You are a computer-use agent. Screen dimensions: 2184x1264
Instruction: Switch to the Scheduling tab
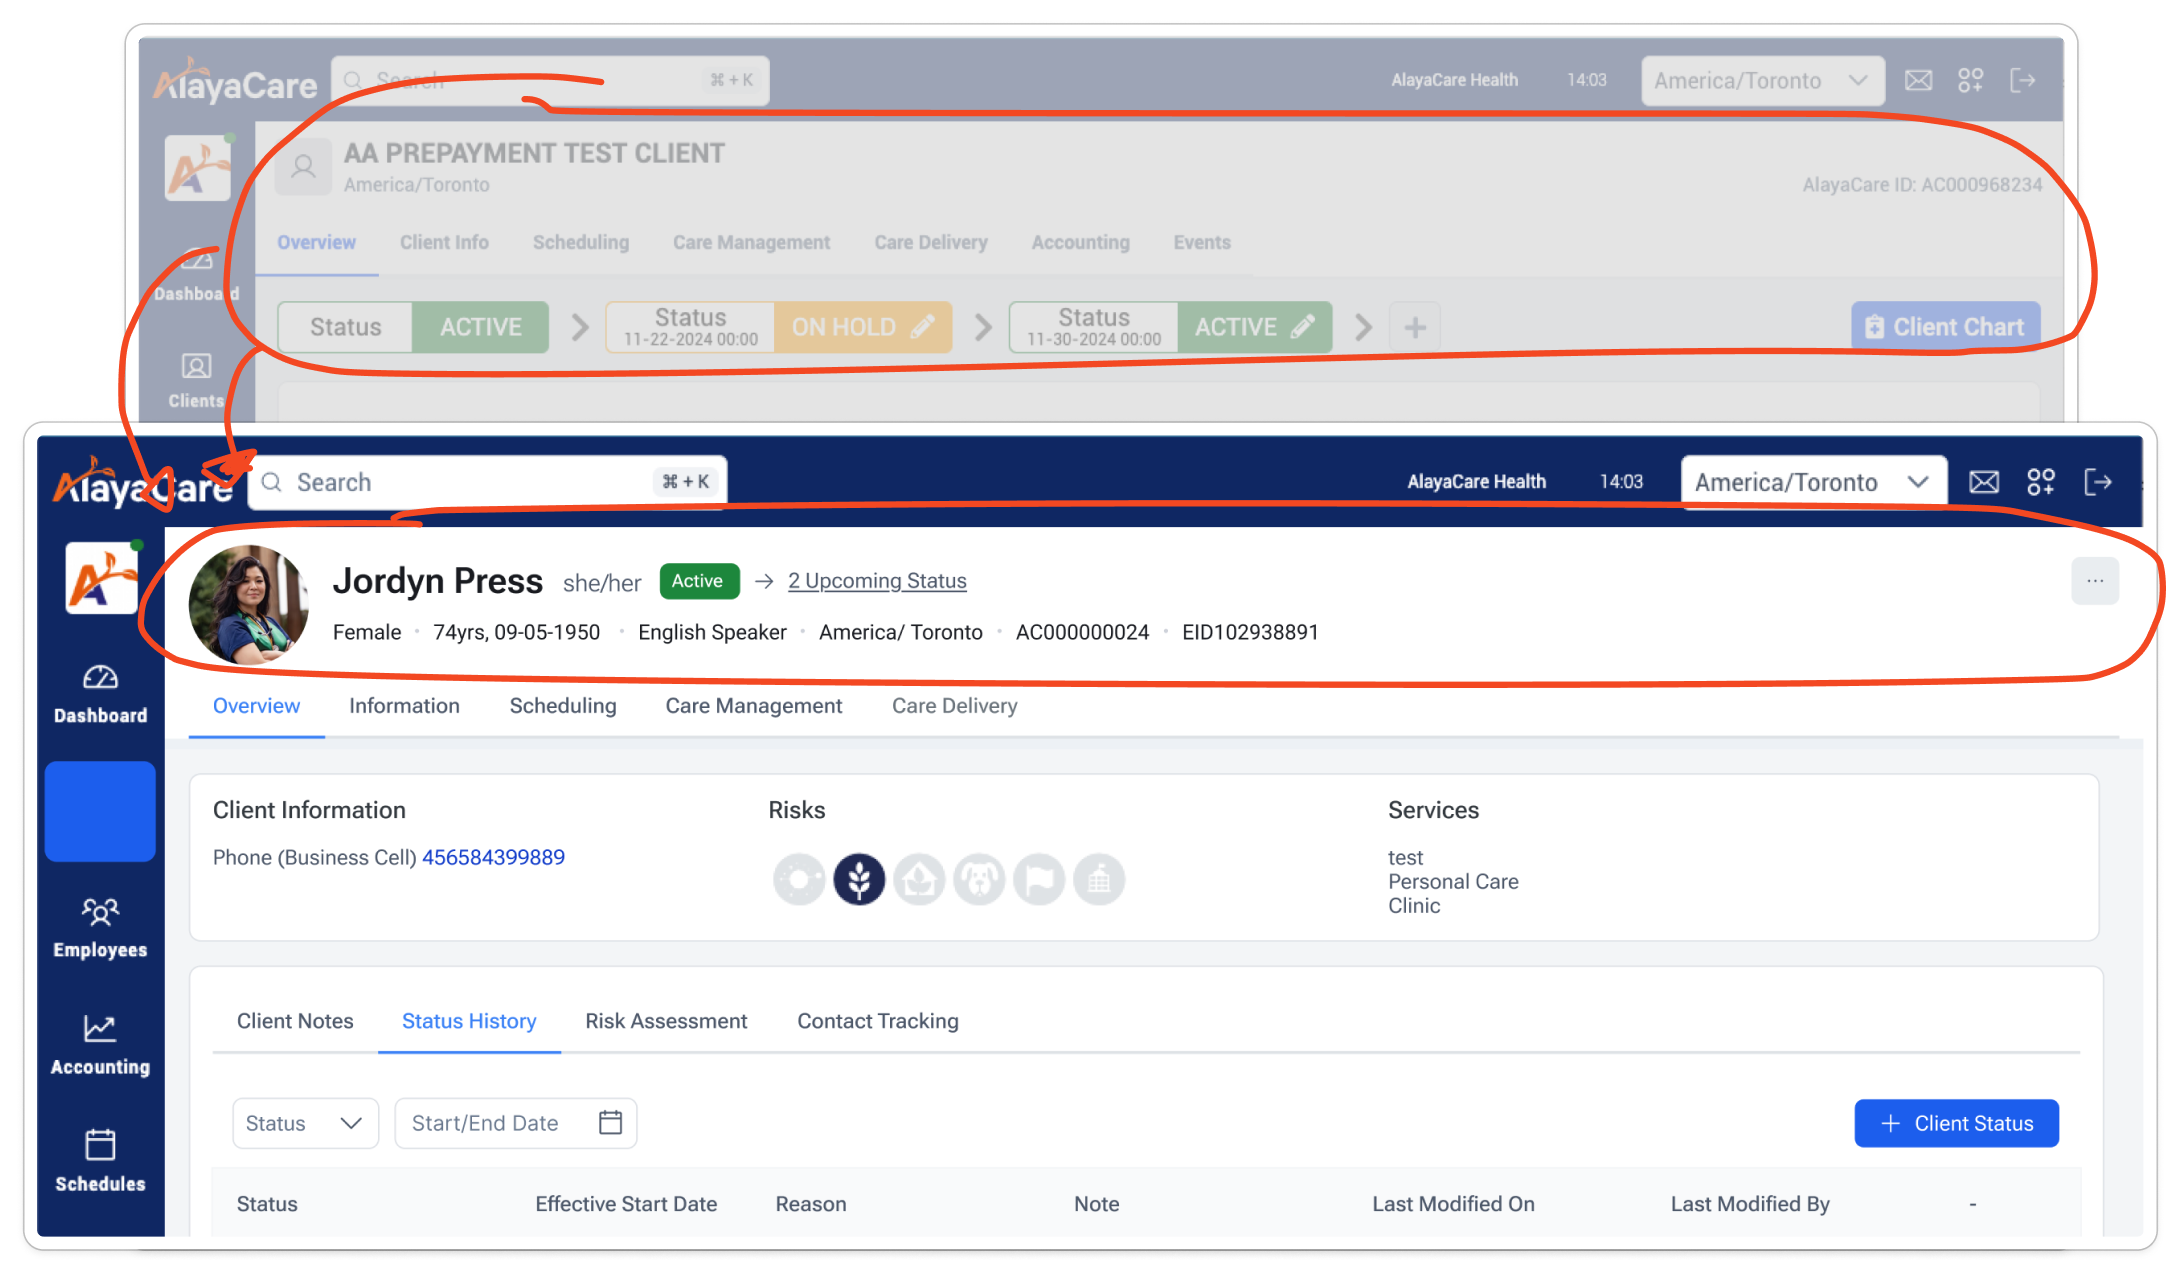pyautogui.click(x=562, y=706)
